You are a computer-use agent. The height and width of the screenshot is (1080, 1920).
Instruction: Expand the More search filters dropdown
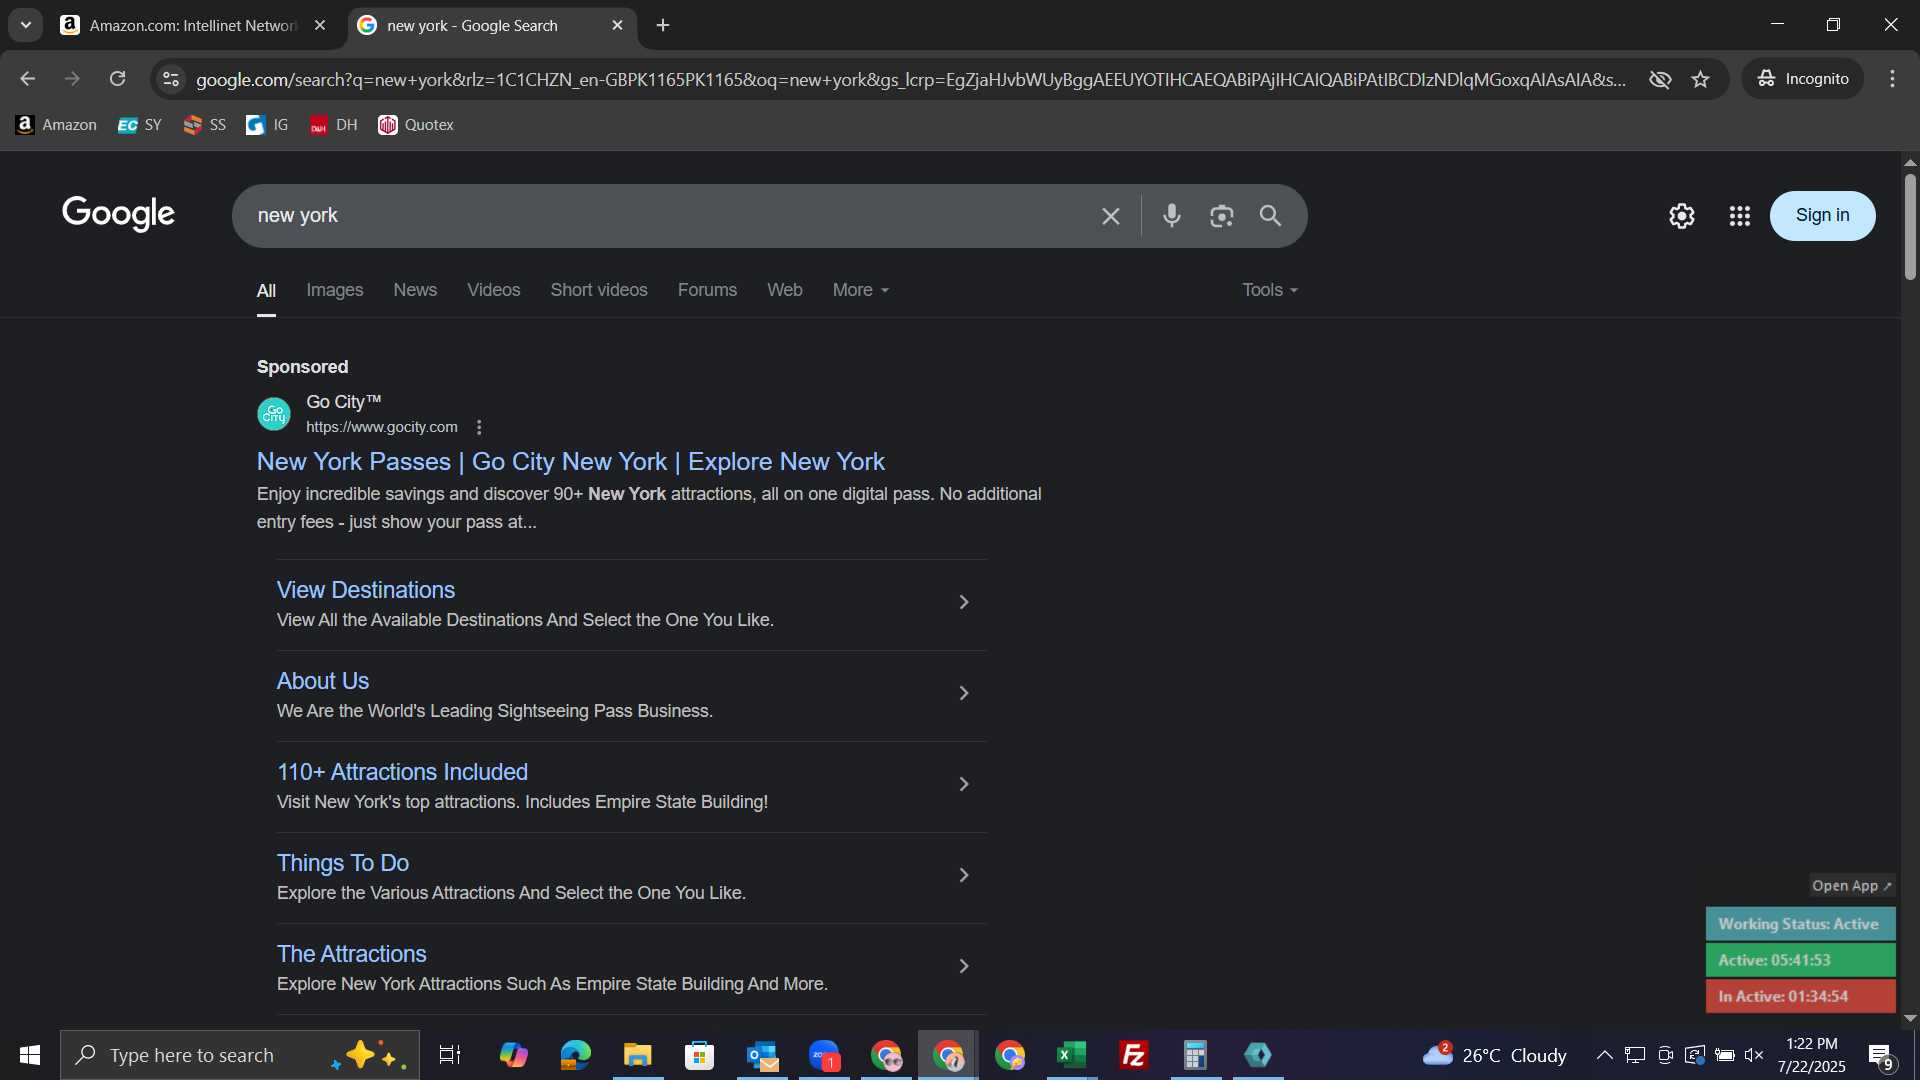coord(861,290)
